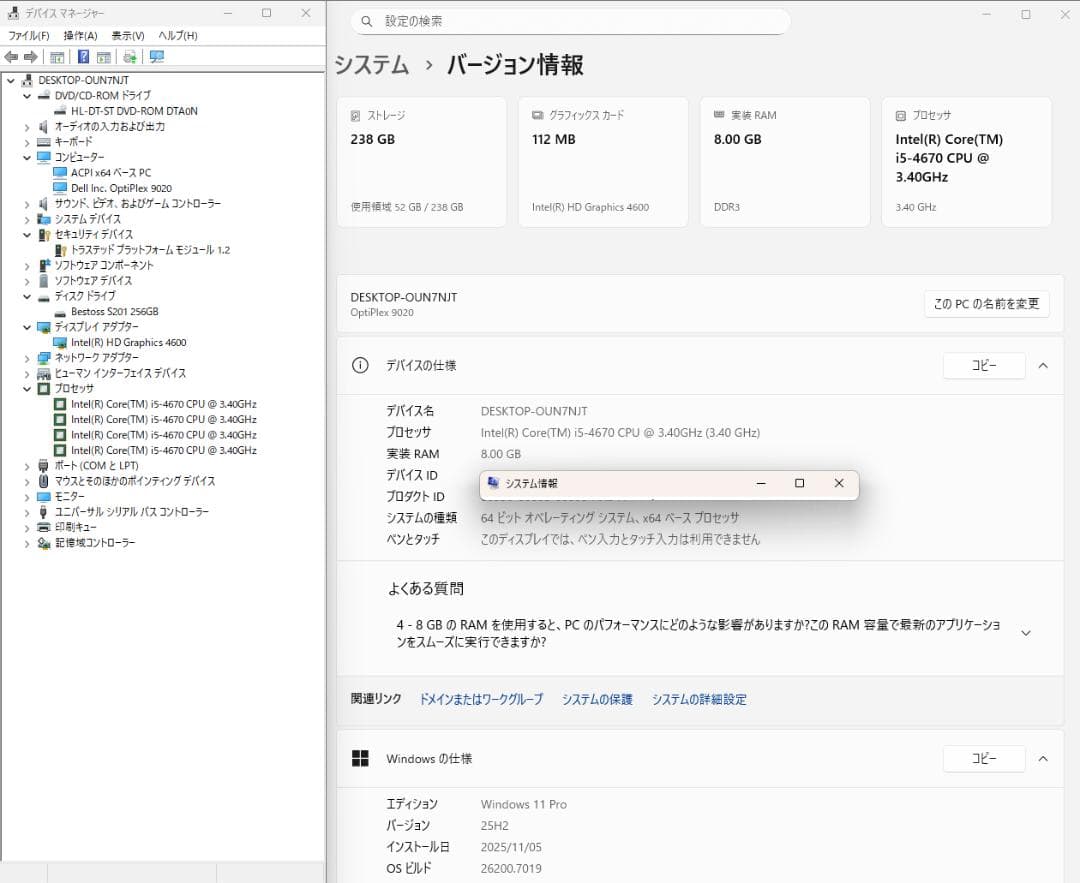Click the Show/hide console tree icon
The width and height of the screenshot is (1080, 883).
pyautogui.click(x=57, y=57)
